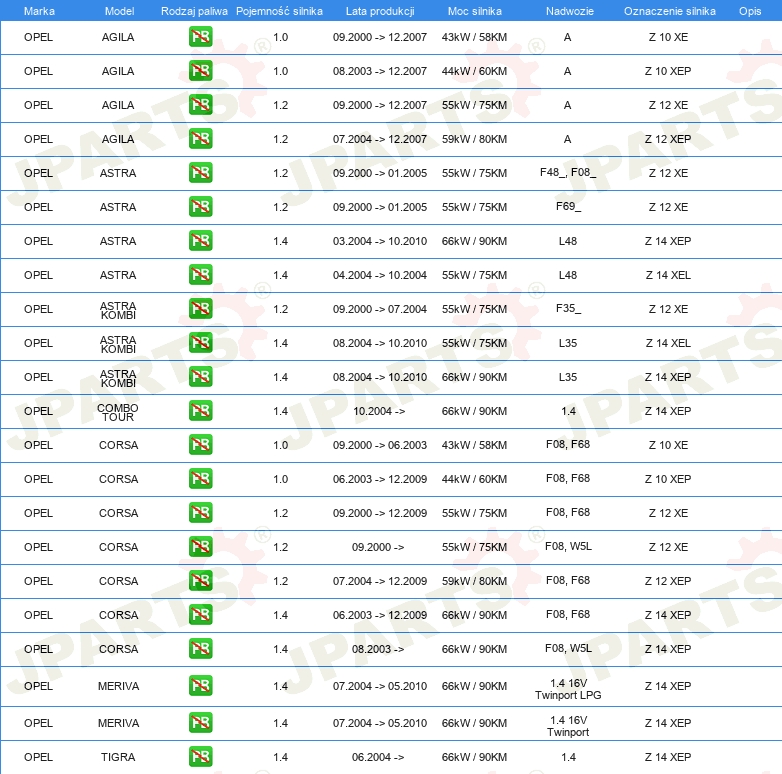The image size is (782, 774).
Task: Click the Oznaczenie silnika header
Action: click(669, 11)
